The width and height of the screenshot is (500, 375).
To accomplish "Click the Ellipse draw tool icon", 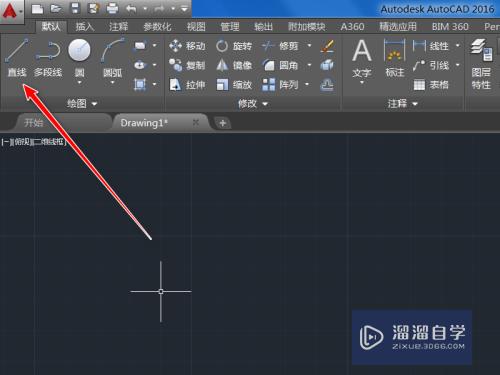I will (140, 65).
